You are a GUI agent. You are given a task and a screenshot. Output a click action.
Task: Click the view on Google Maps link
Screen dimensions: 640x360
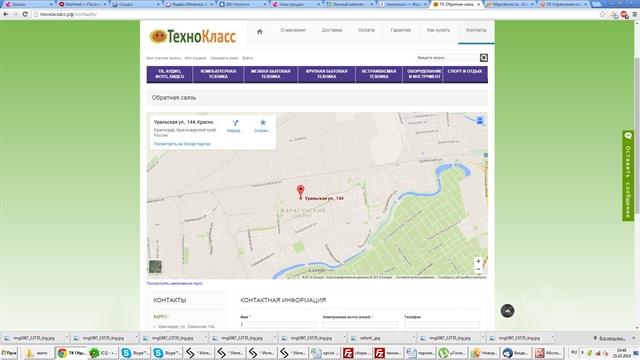pyautogui.click(x=182, y=144)
